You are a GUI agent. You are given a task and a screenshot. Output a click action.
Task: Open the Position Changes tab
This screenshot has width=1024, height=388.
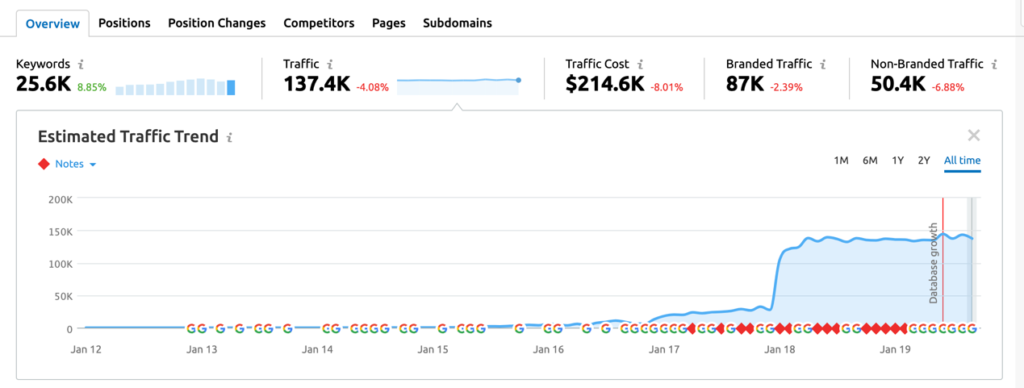pos(217,23)
